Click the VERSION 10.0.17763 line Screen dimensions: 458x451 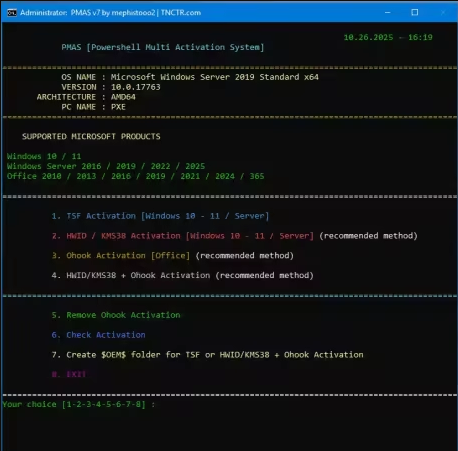pyautogui.click(x=111, y=87)
